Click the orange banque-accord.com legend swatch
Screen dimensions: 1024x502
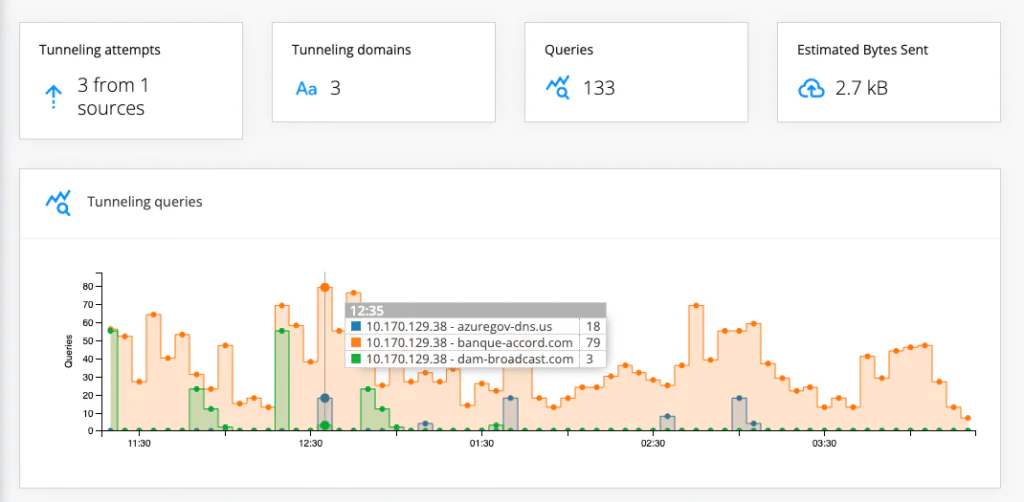coord(355,343)
